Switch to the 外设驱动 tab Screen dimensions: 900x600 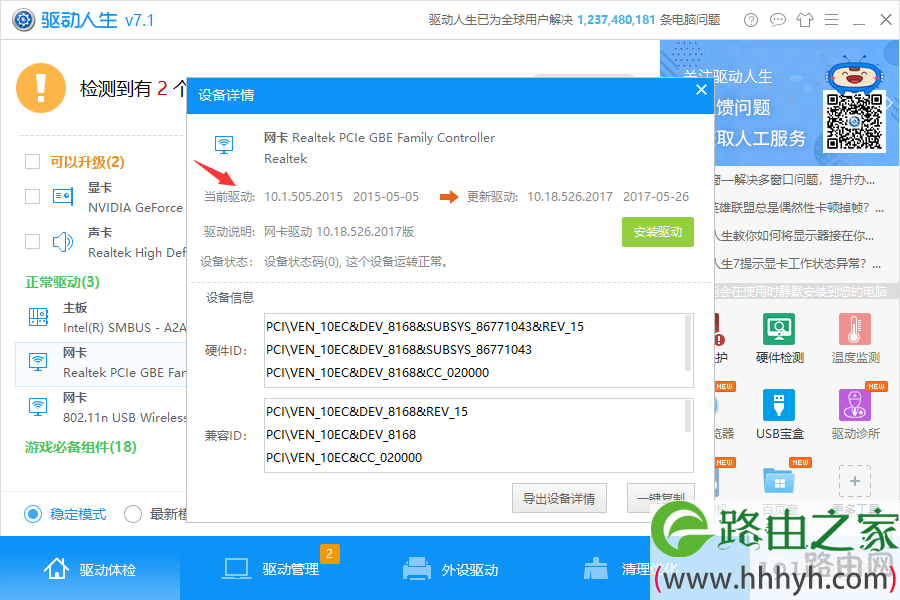451,569
